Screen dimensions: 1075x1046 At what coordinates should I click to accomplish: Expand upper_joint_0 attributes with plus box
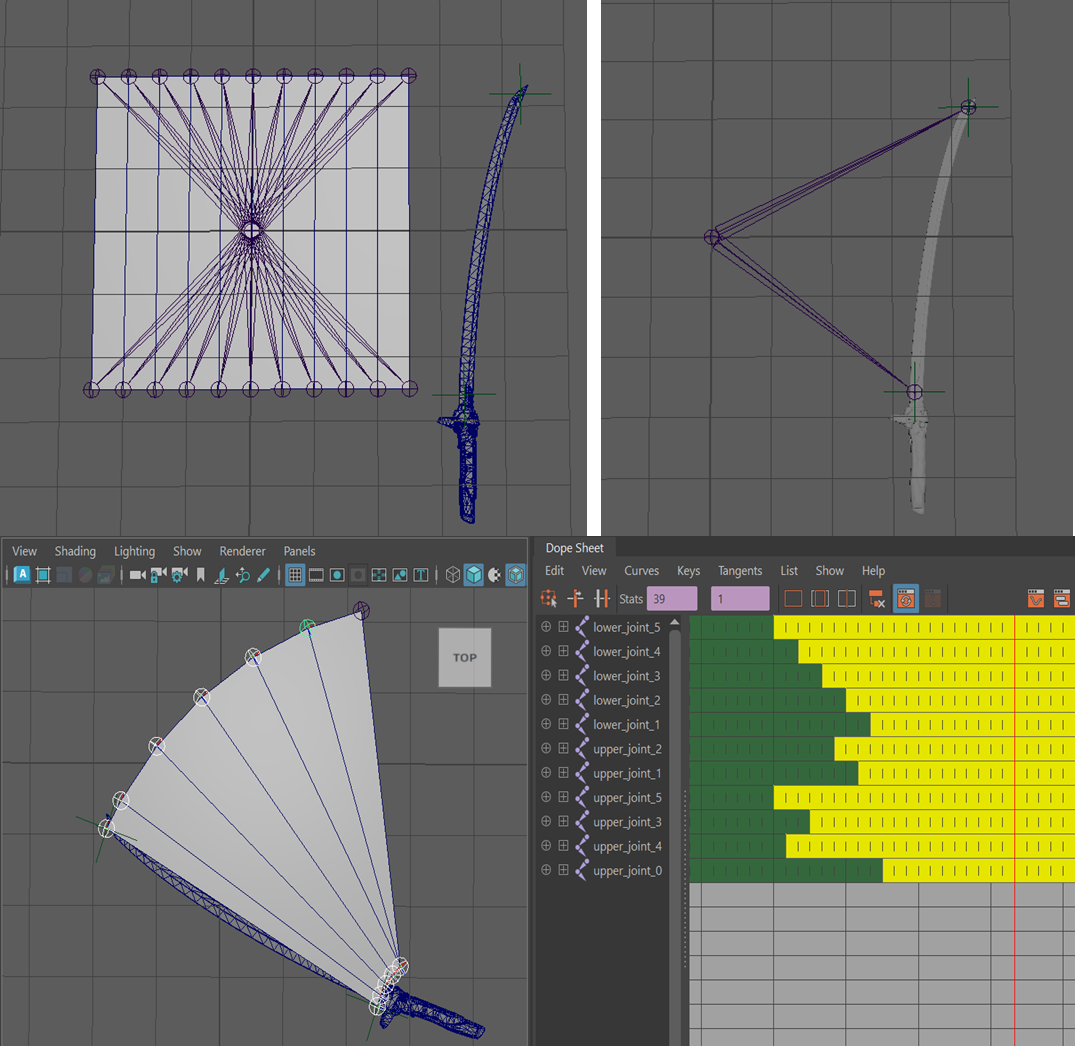pyautogui.click(x=563, y=871)
